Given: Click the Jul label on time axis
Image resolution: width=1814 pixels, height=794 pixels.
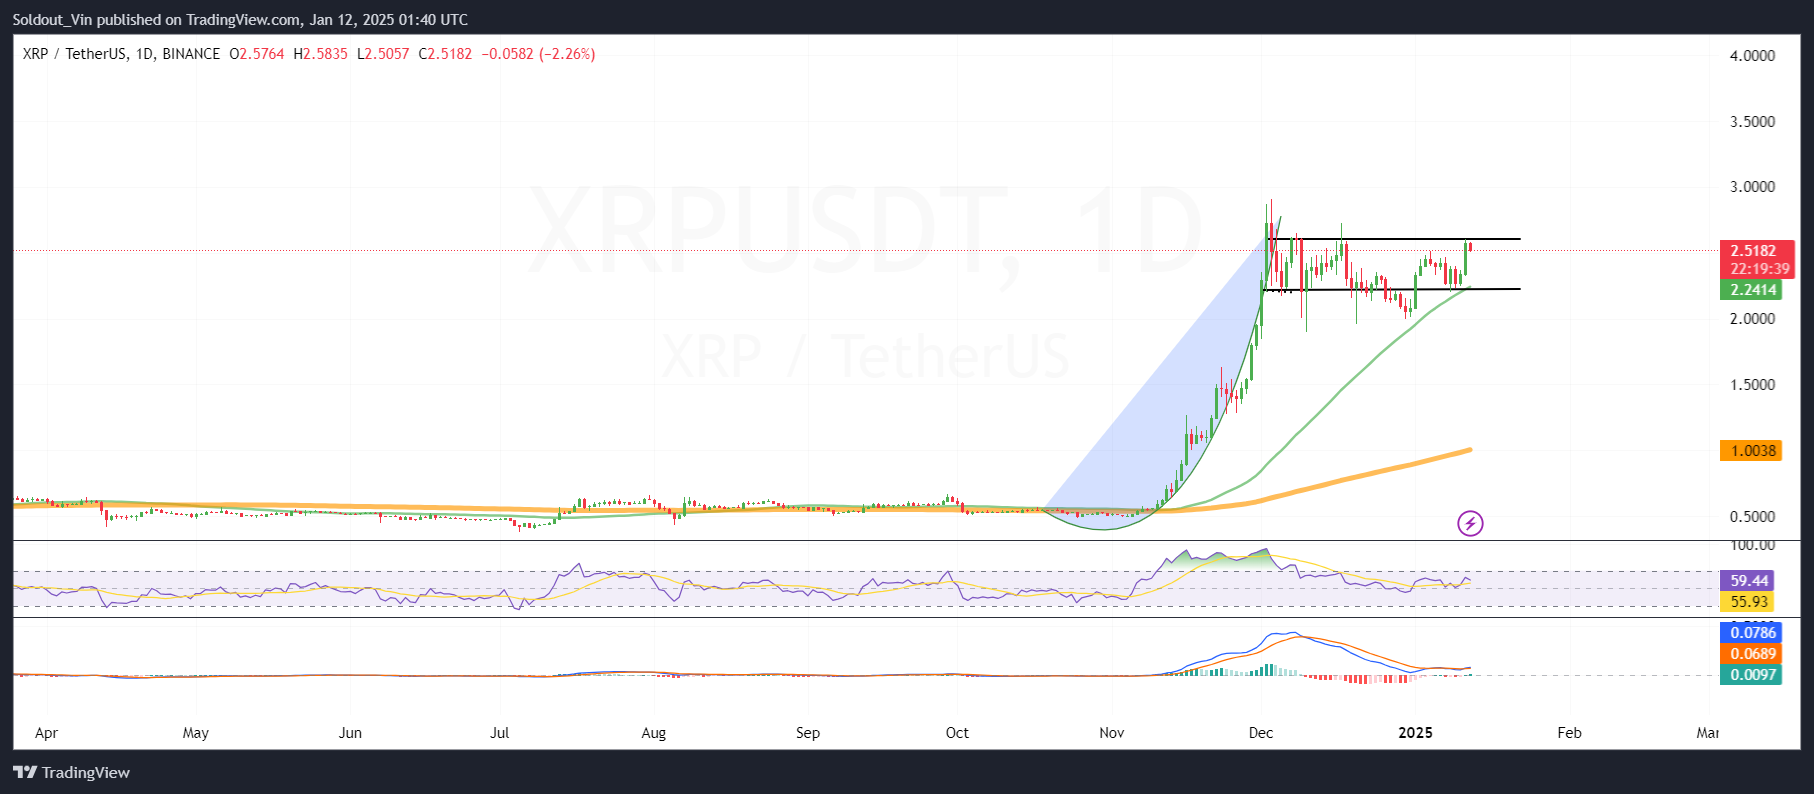Looking at the screenshot, I should click(x=500, y=733).
